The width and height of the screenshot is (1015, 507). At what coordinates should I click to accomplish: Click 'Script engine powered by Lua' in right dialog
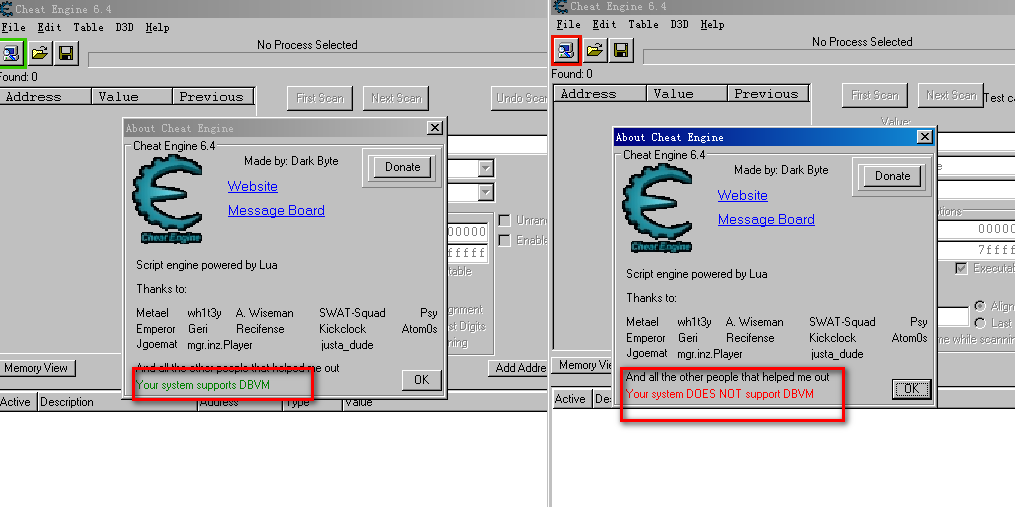(x=697, y=275)
